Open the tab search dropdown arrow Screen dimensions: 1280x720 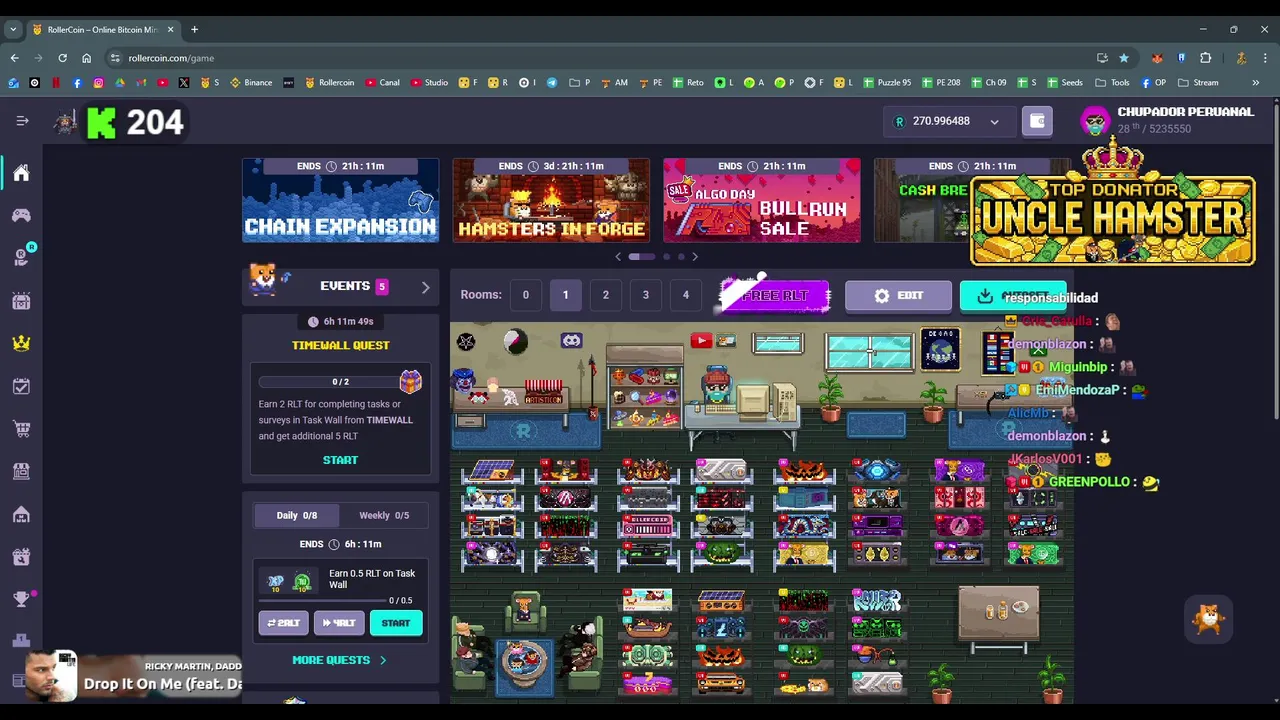tap(13, 30)
